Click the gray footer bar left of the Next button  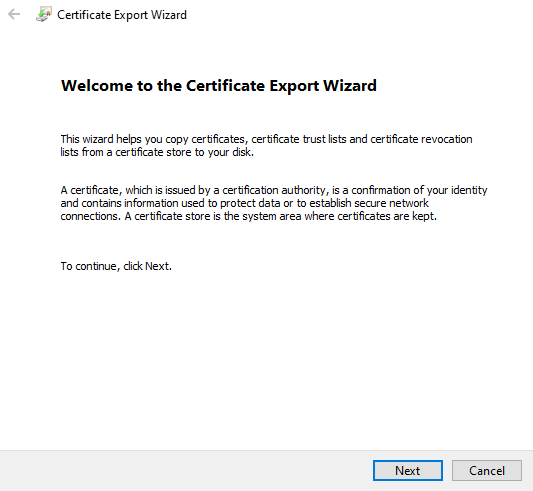[x=186, y=471]
